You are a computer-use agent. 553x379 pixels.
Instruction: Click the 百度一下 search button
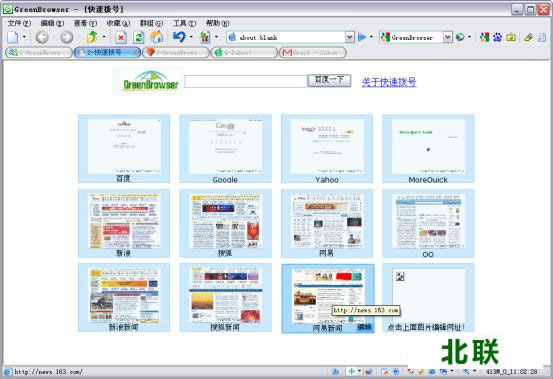(329, 81)
